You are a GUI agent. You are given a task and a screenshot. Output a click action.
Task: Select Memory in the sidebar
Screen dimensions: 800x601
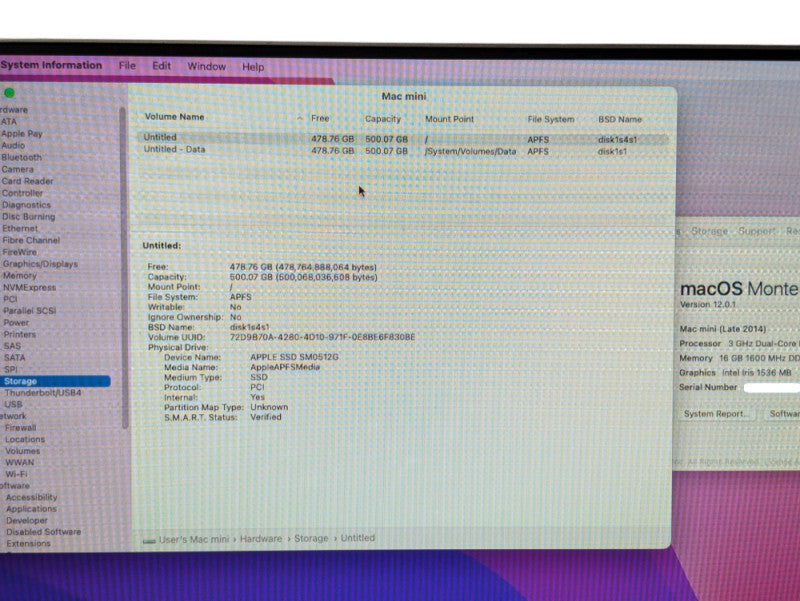[19, 276]
